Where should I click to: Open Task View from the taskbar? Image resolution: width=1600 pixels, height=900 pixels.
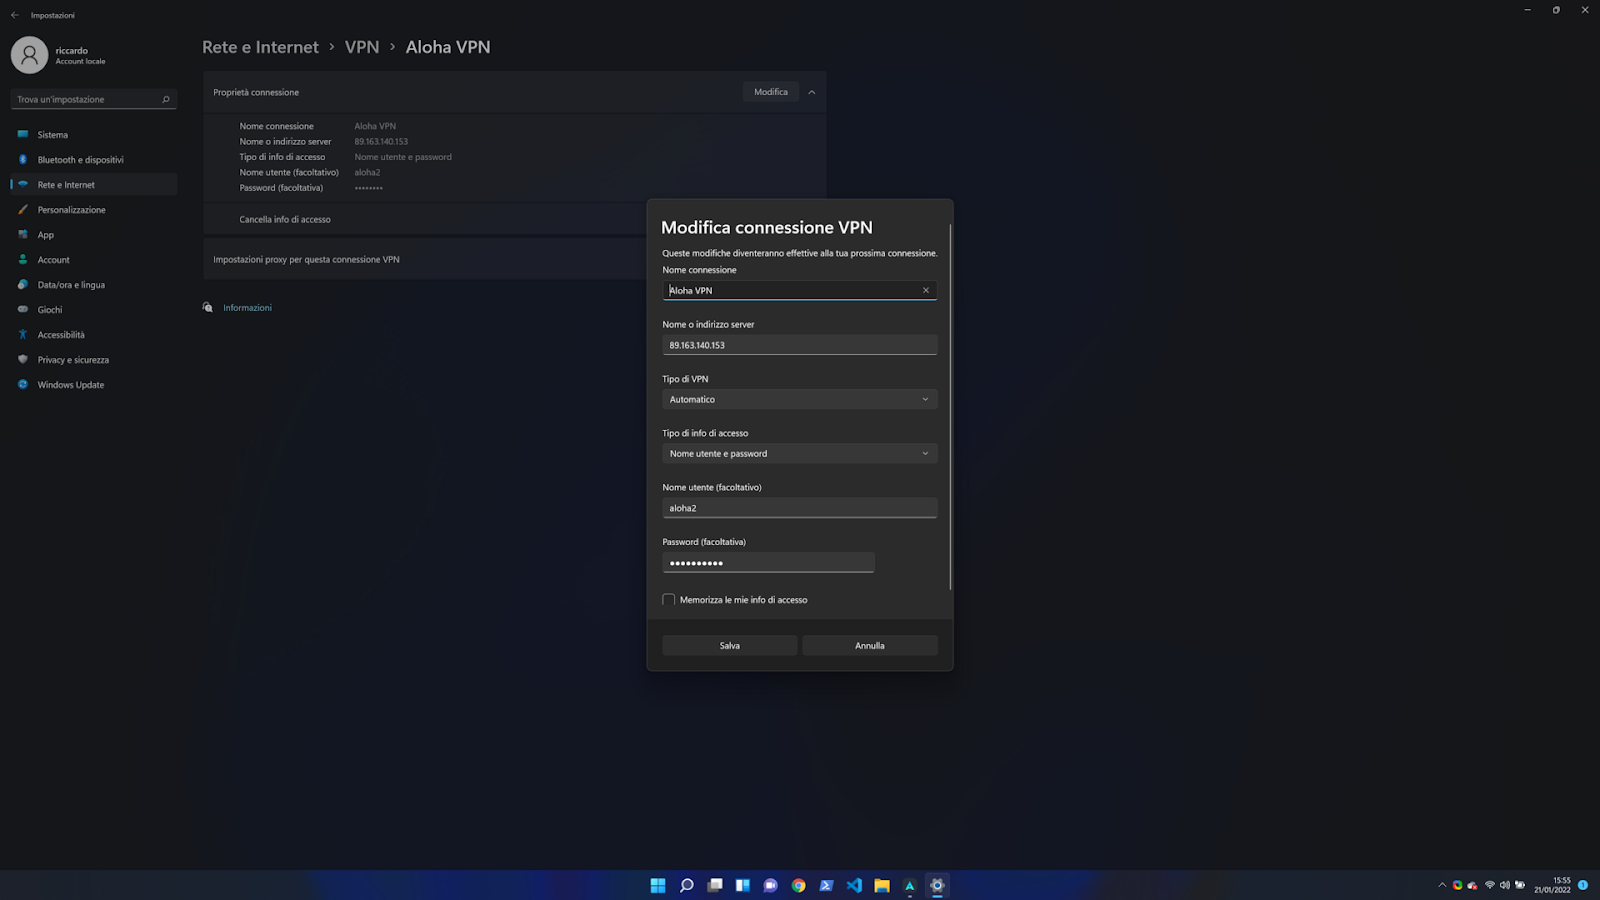pyautogui.click(x=715, y=885)
